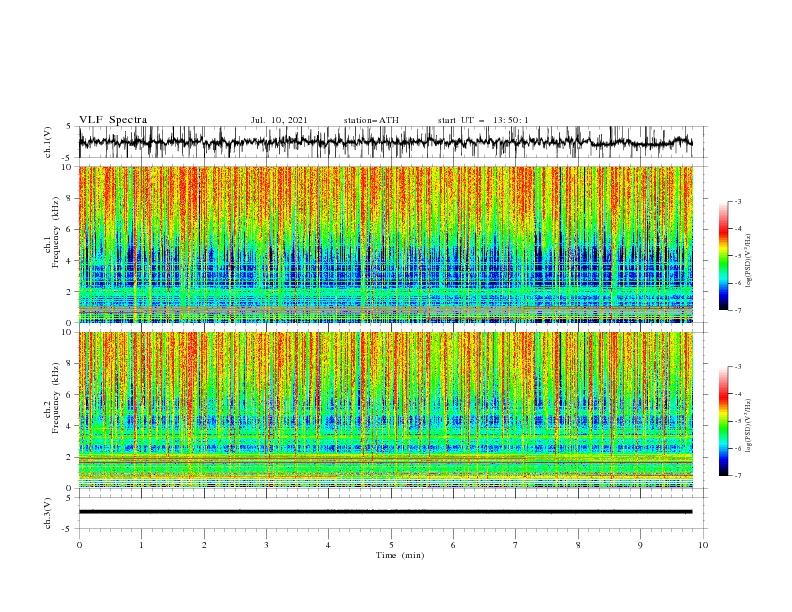Click the 'Time (min)' axis label
This screenshot has height=612, width=792.
click(x=400, y=555)
